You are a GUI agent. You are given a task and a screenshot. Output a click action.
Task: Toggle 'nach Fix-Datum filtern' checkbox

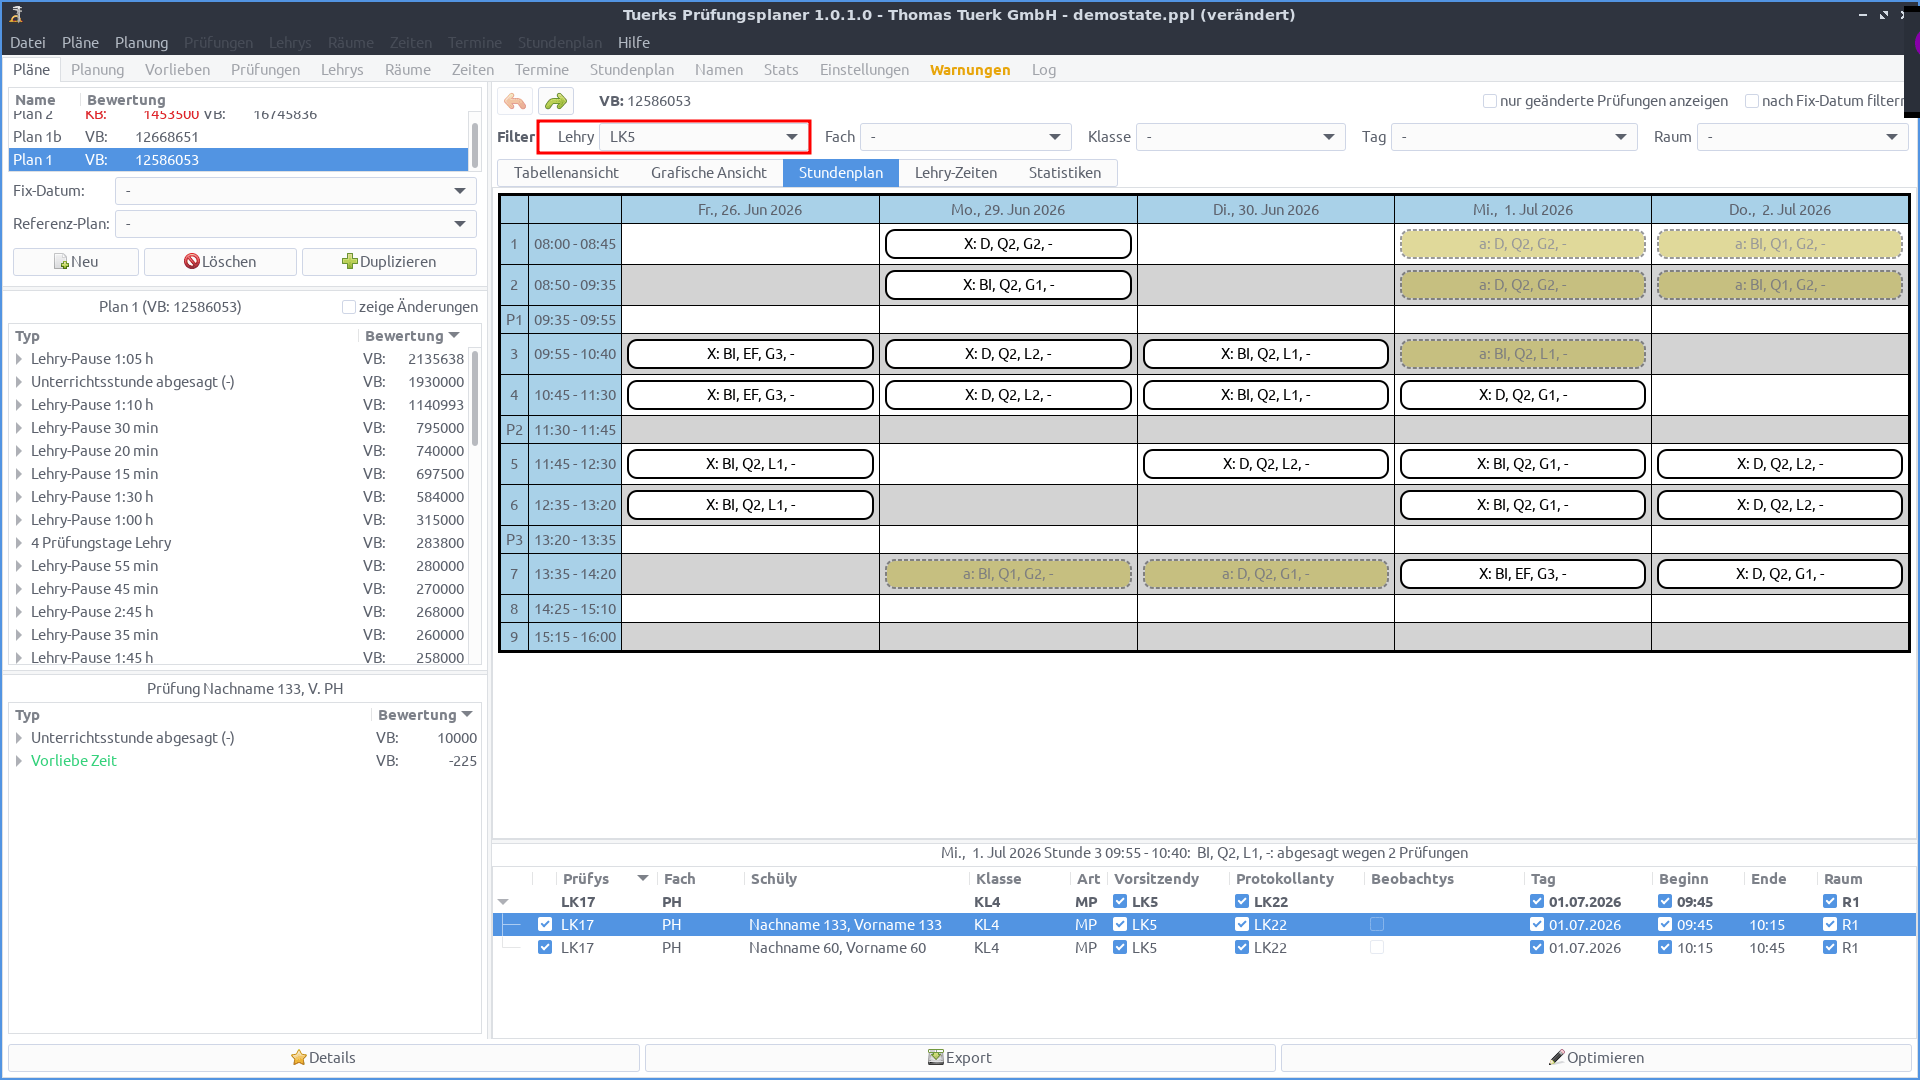(x=1752, y=101)
